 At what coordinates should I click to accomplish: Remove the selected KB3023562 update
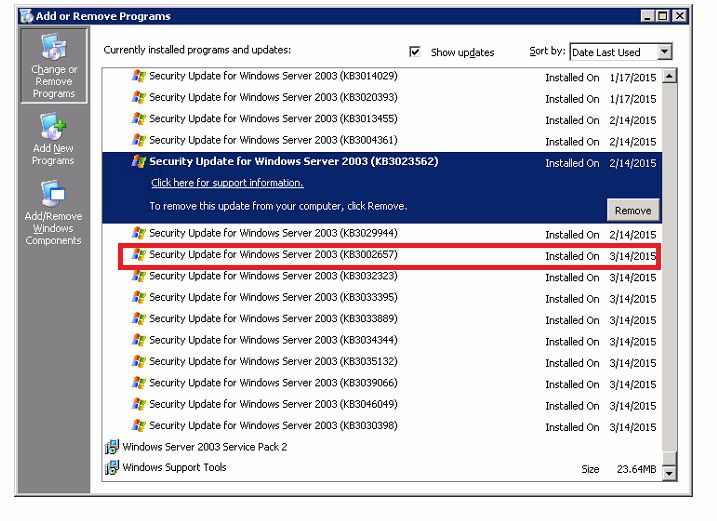633,210
